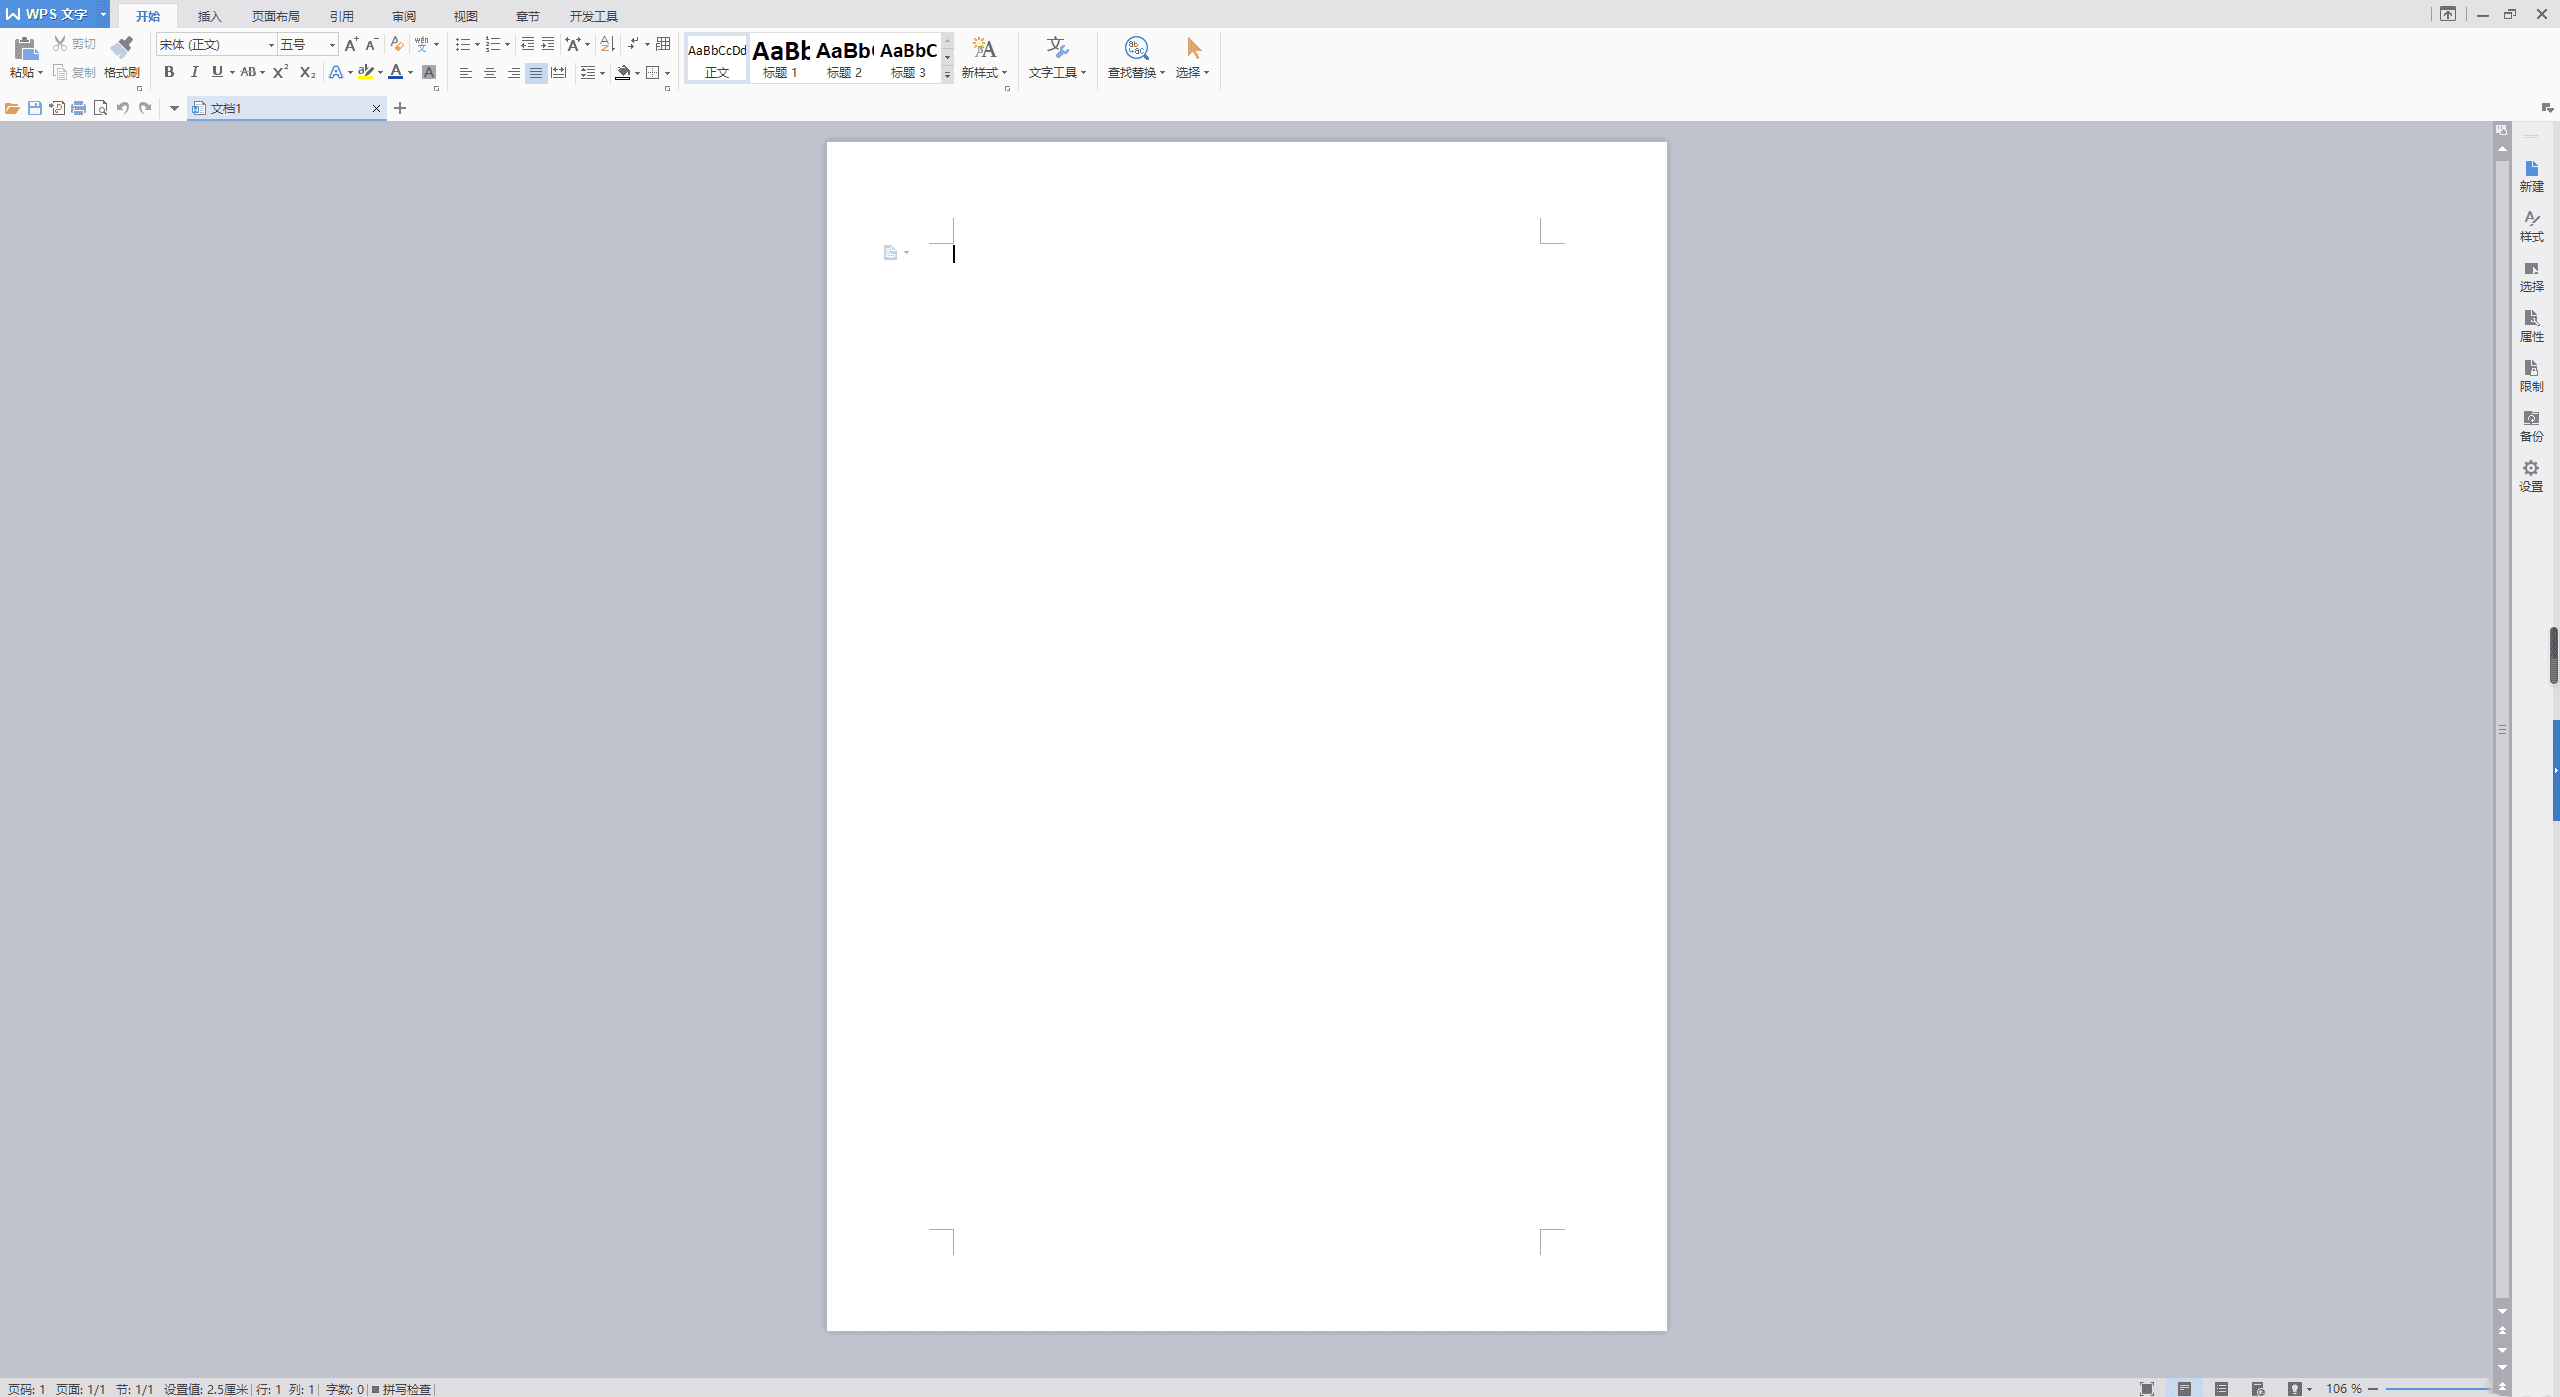Click the zoom slider track in status bar
The image size is (2560, 1397).
(2436, 1389)
